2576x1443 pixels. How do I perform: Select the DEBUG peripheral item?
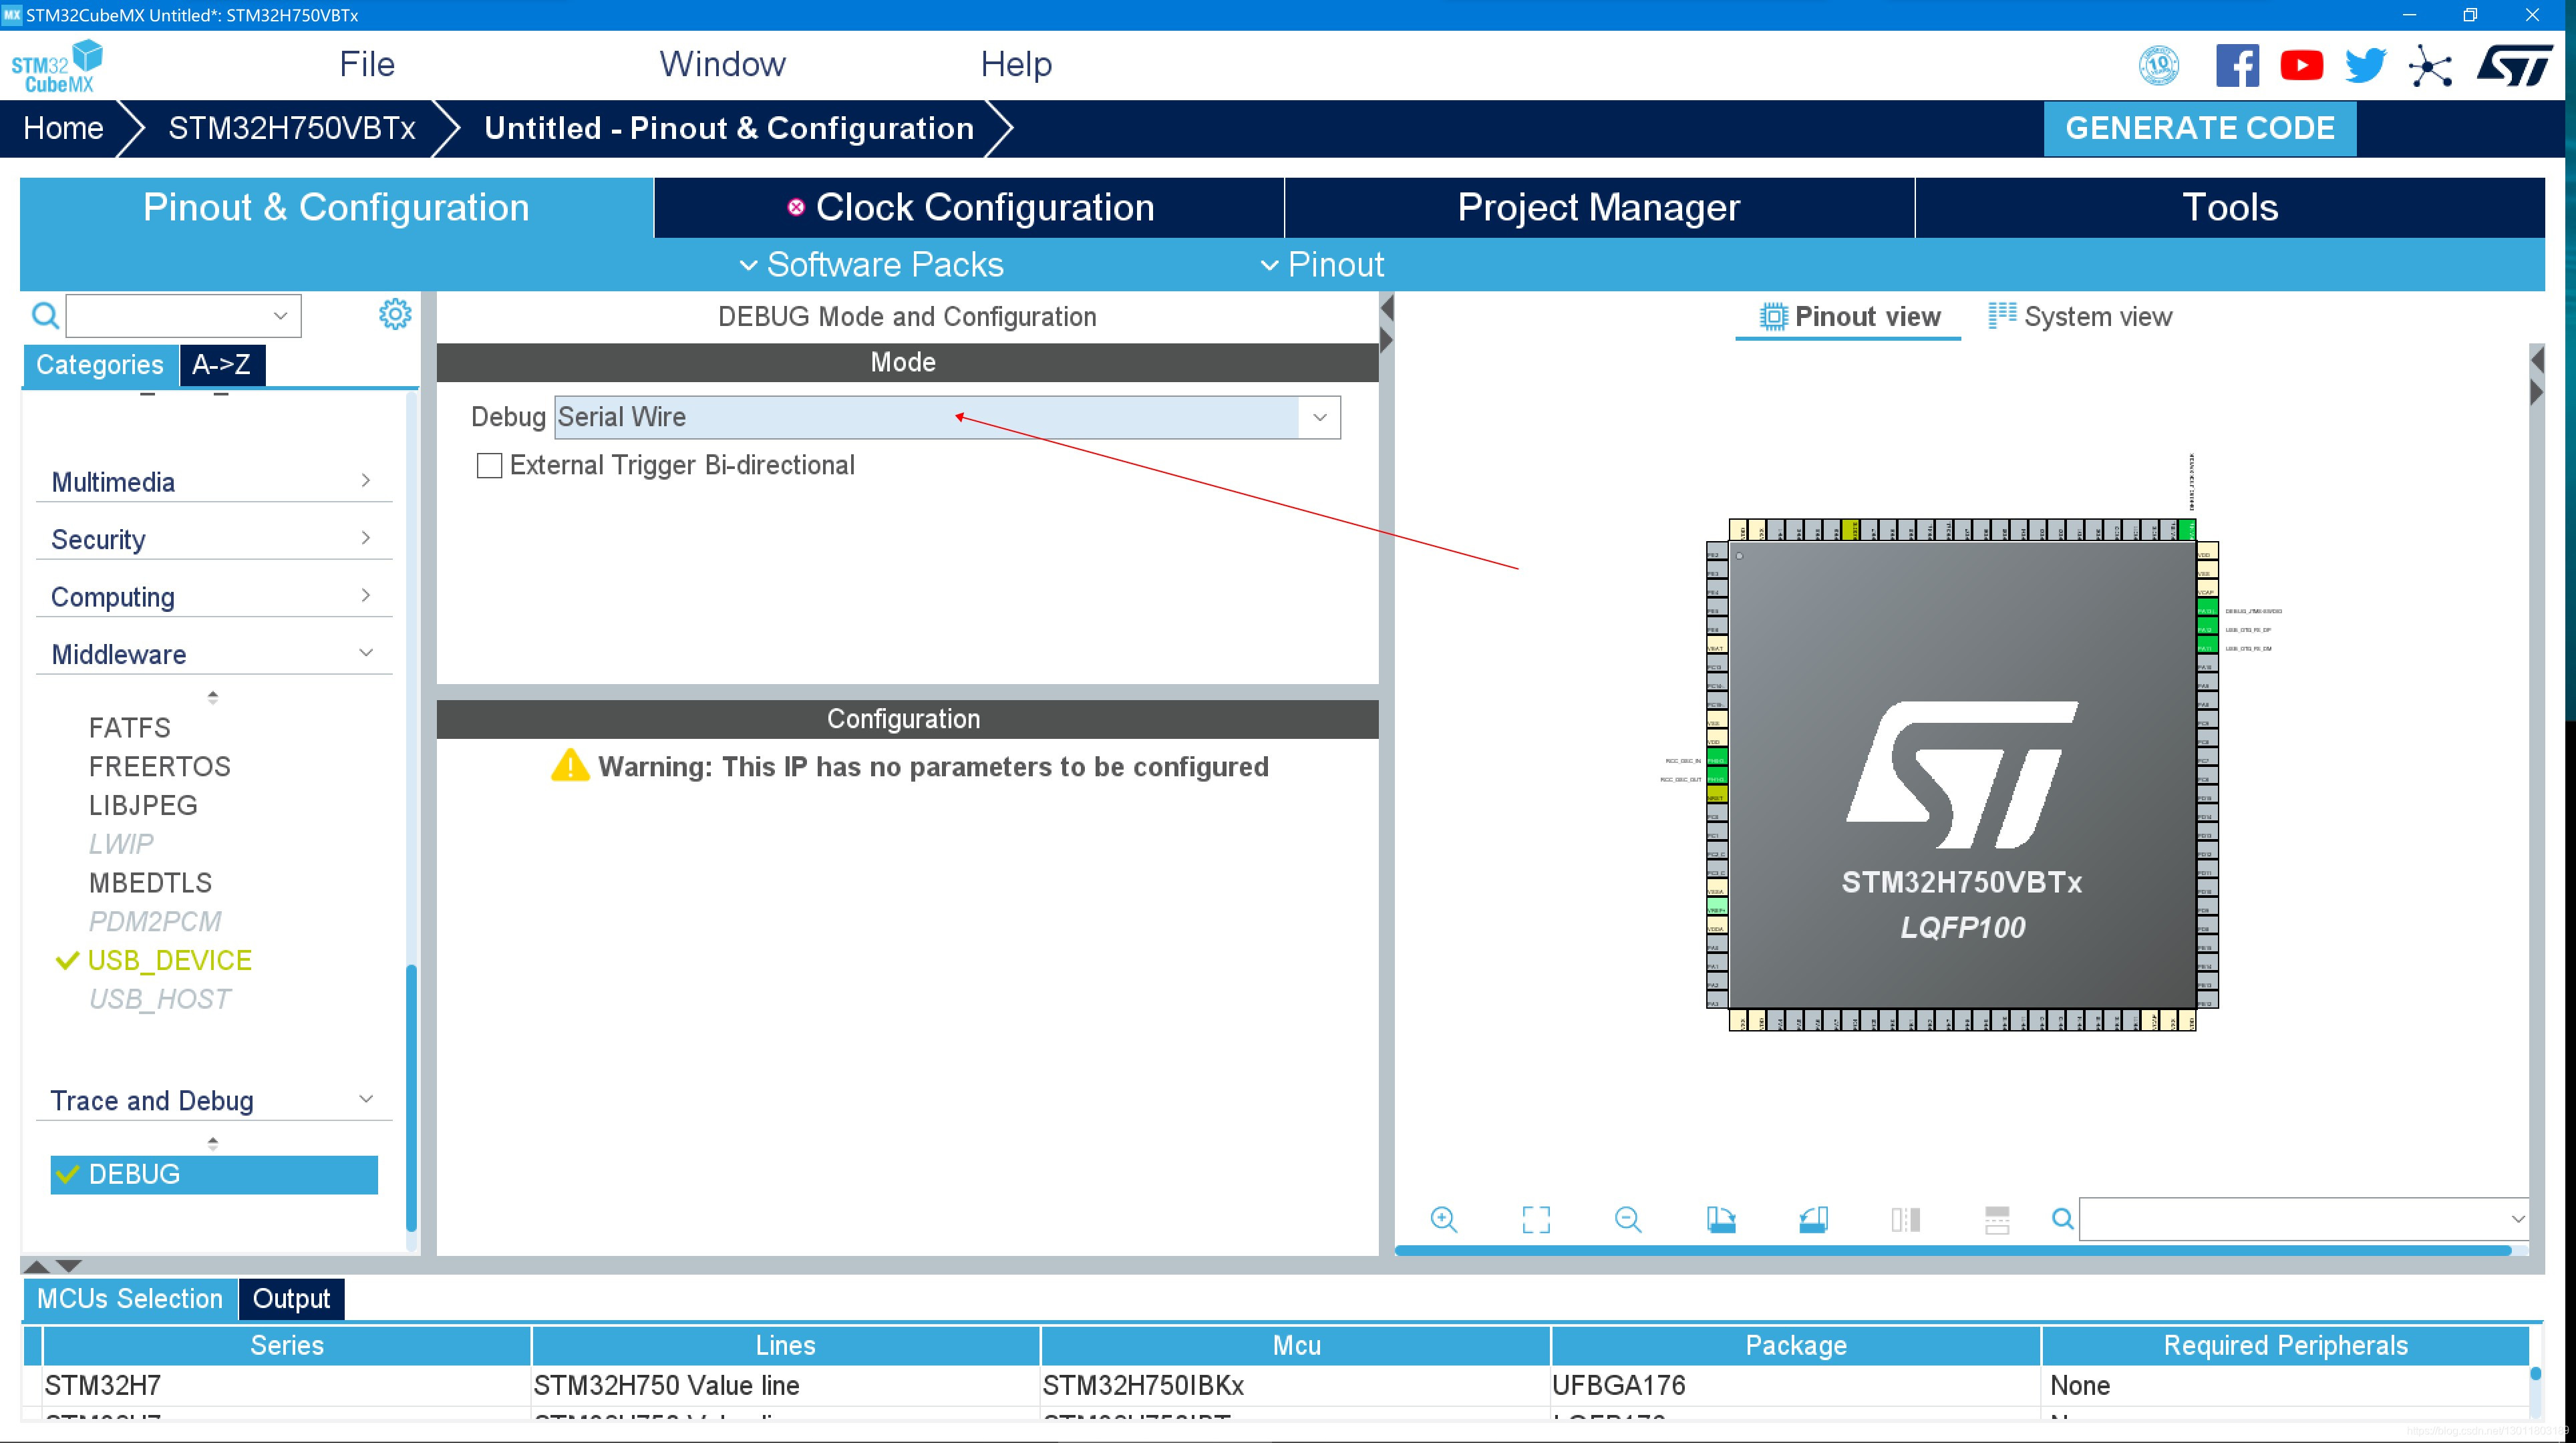pyautogui.click(x=214, y=1174)
